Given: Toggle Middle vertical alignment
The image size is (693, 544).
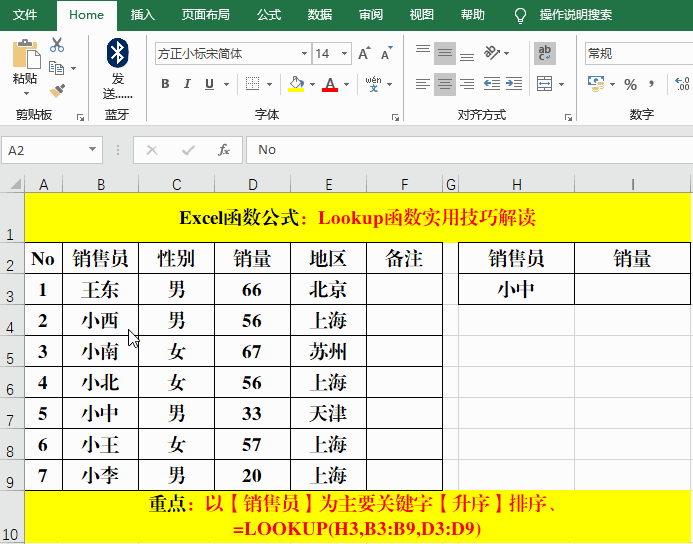Looking at the screenshot, I should (x=445, y=53).
